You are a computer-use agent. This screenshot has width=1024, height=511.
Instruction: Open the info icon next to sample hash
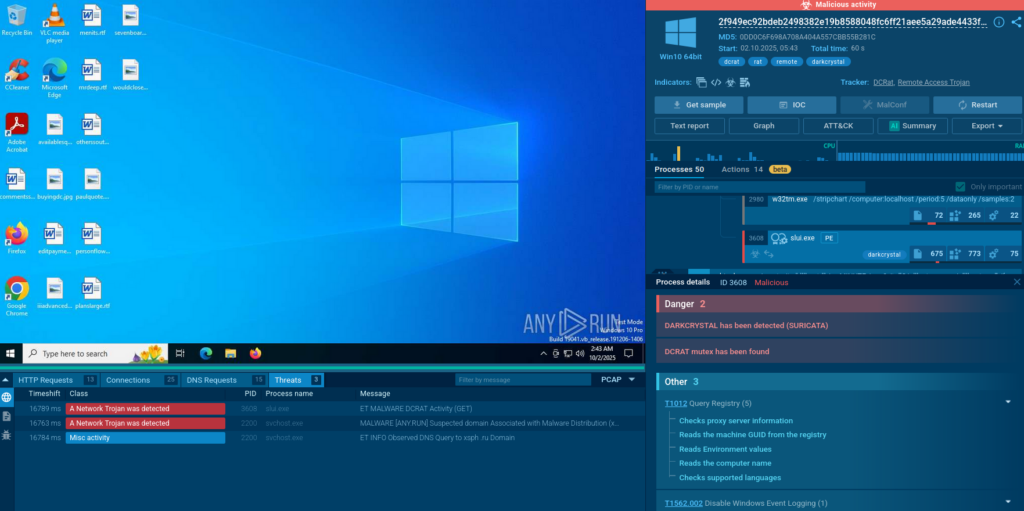[x=998, y=22]
